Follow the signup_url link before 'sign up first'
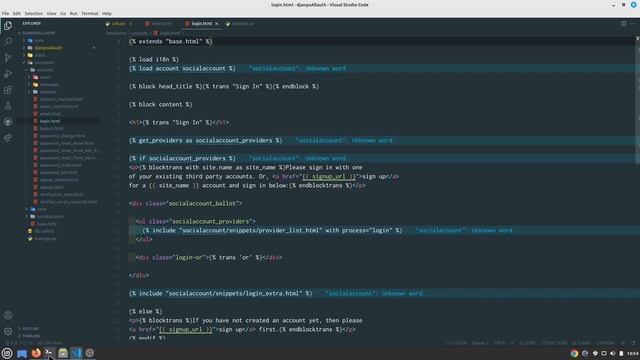Screen dimensions: 640x360 click(x=186, y=329)
